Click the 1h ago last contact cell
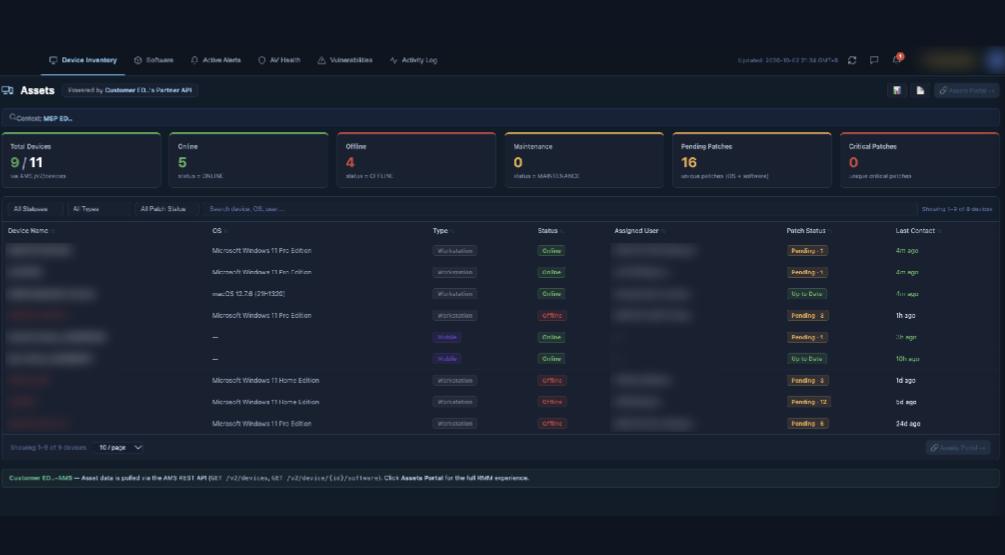 pyautogui.click(x=906, y=316)
